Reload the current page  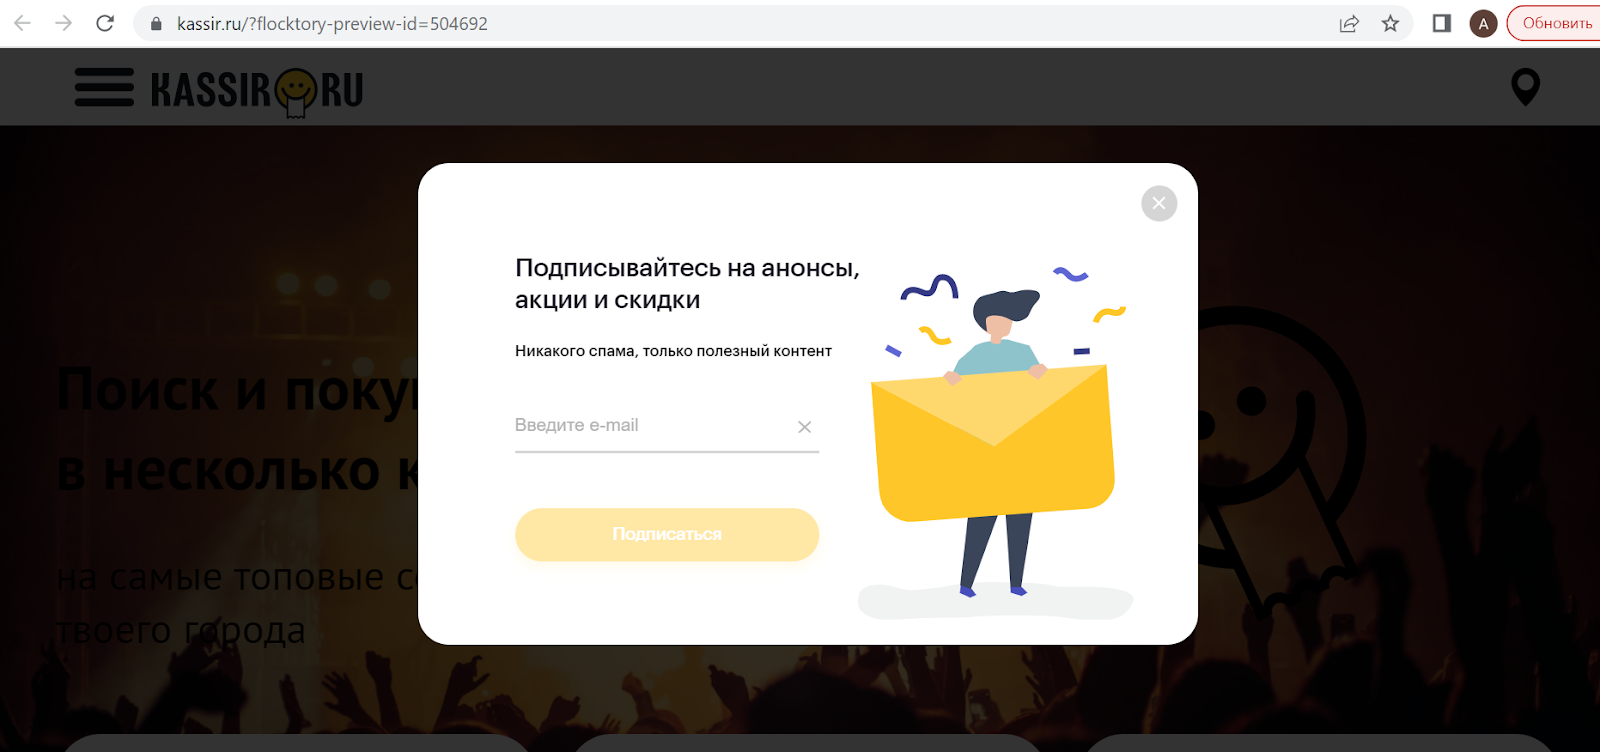pos(105,23)
